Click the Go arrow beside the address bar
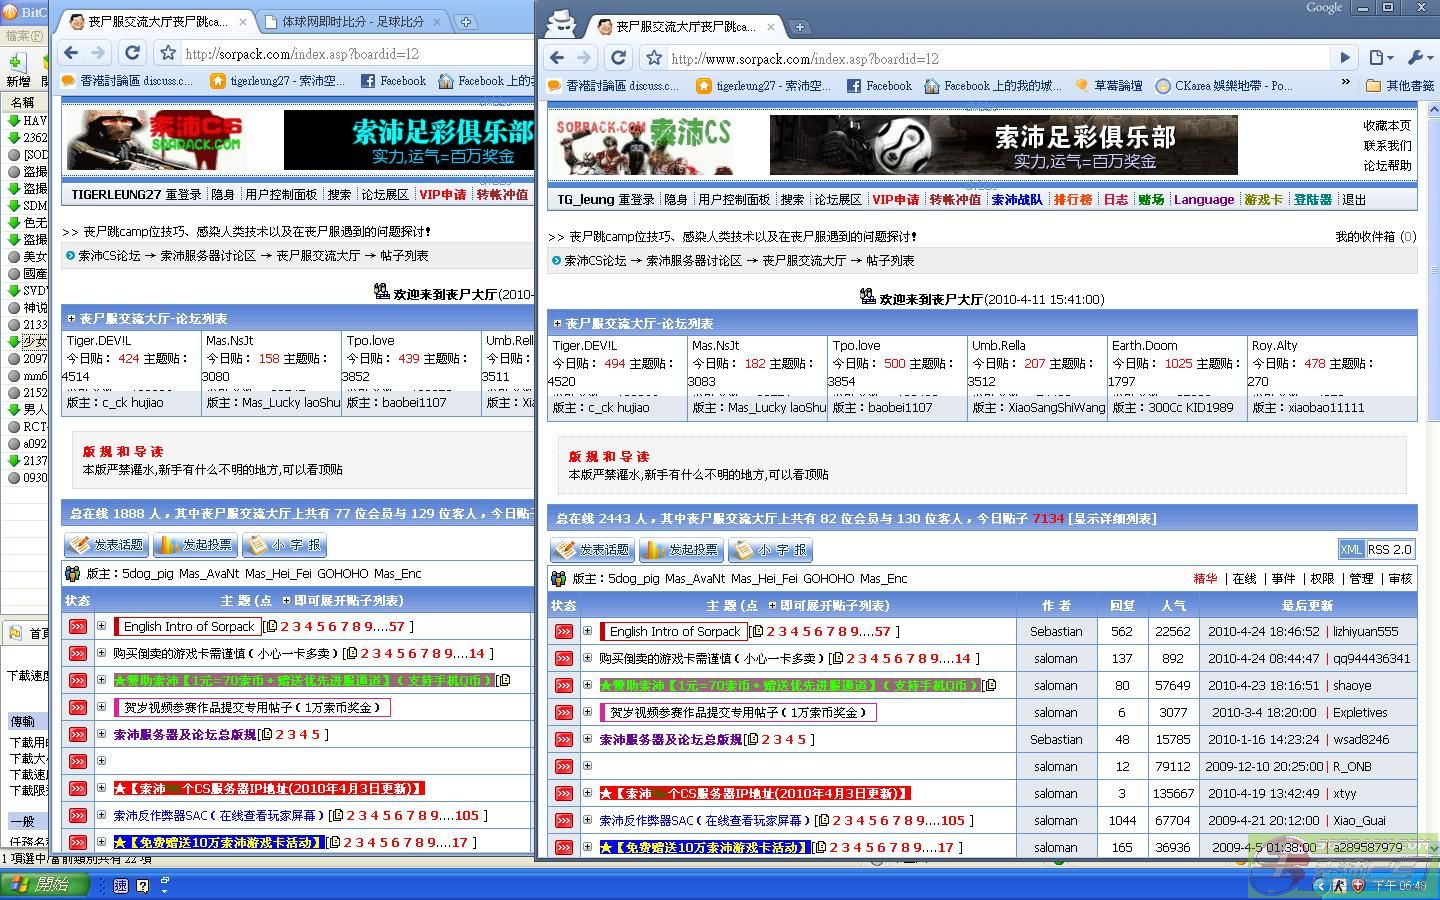This screenshot has width=1440, height=900. click(x=1345, y=58)
